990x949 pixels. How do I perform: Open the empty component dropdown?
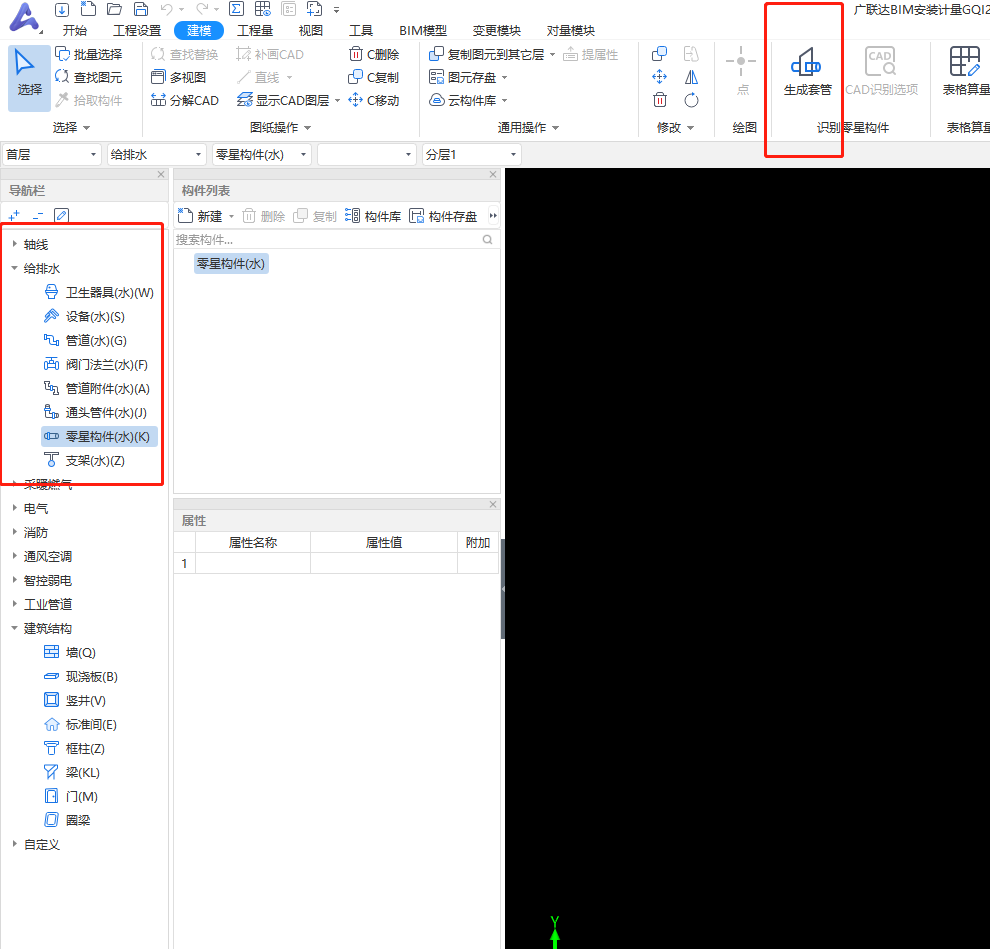coord(367,154)
